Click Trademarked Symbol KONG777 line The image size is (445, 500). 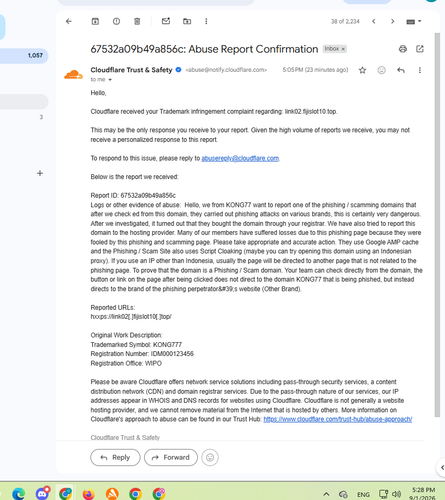click(x=136, y=345)
